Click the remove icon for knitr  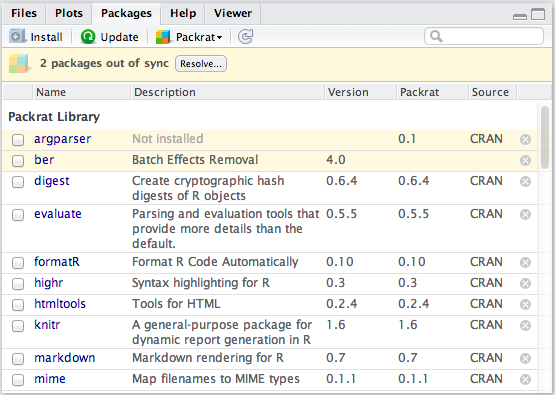[525, 326]
